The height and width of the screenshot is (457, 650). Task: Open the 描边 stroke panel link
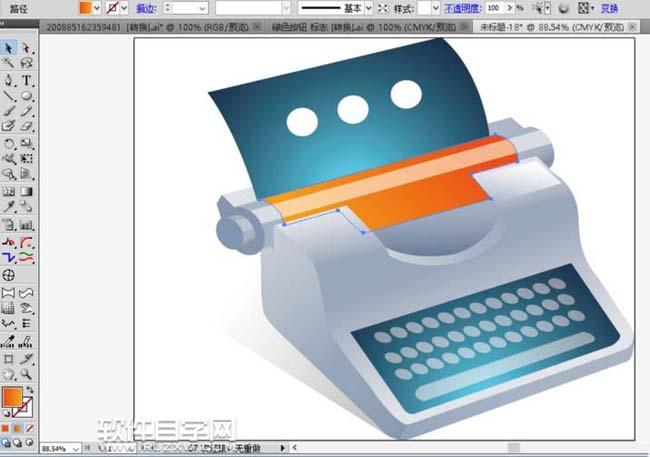coord(146,8)
